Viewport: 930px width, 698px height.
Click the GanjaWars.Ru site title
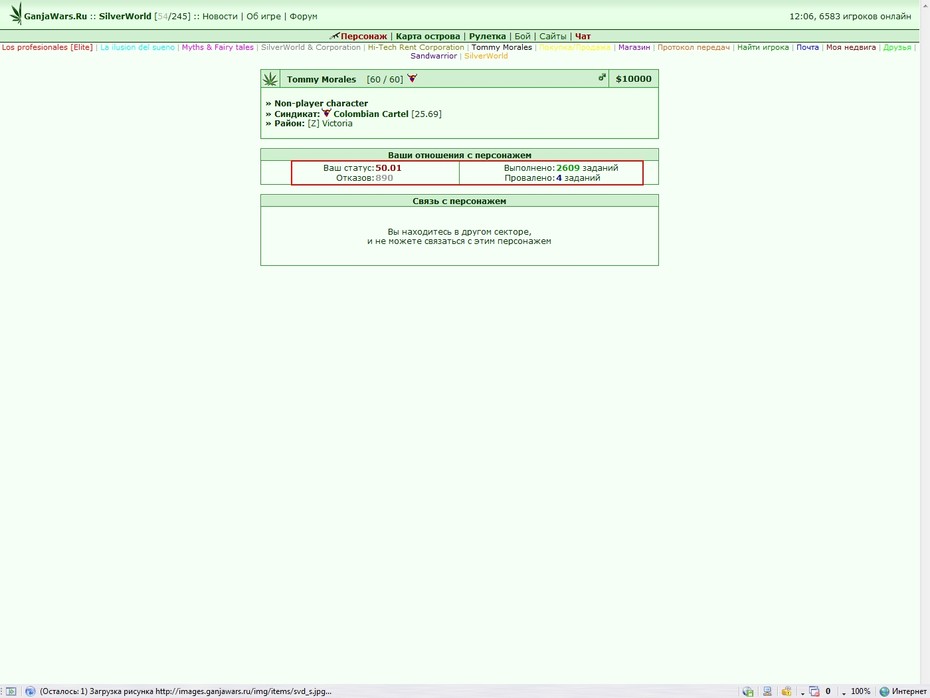click(x=56, y=17)
